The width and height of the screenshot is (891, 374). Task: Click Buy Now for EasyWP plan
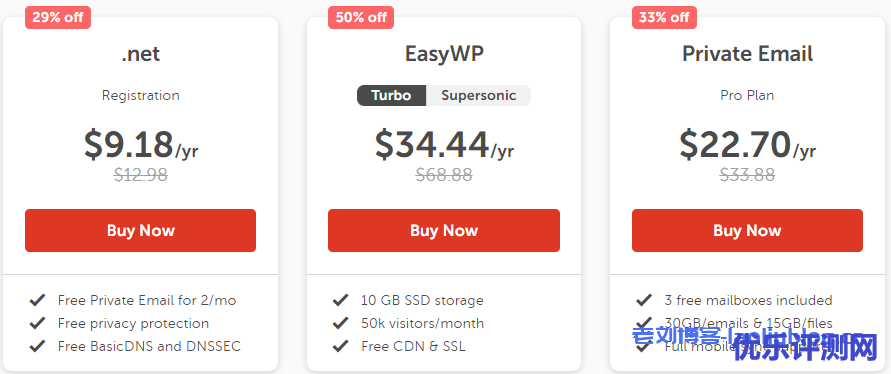click(x=444, y=230)
